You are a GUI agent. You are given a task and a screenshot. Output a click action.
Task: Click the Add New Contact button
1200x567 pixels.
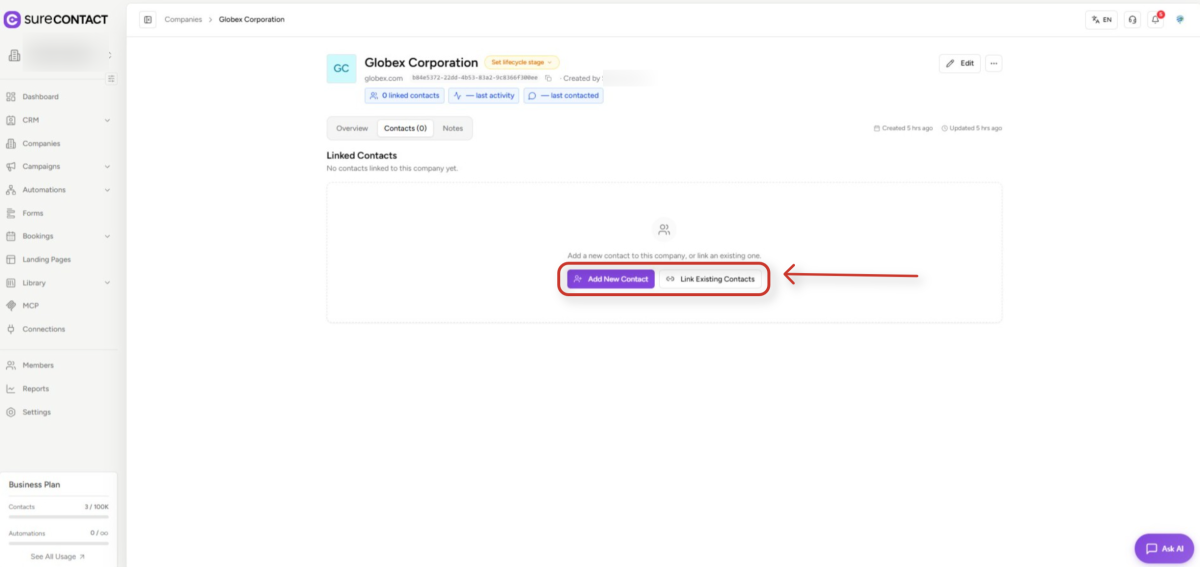(x=611, y=279)
